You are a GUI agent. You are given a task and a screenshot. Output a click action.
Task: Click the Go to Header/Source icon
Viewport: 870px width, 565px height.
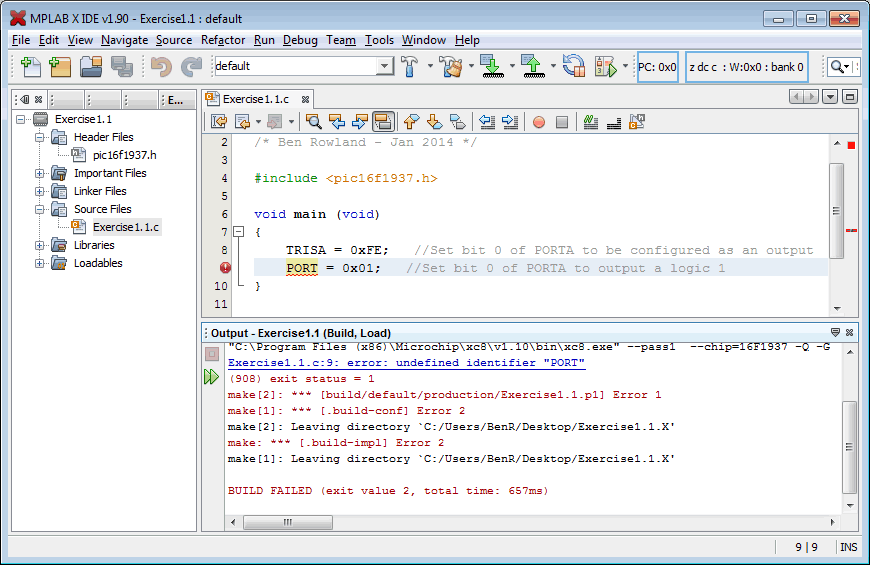tap(636, 122)
